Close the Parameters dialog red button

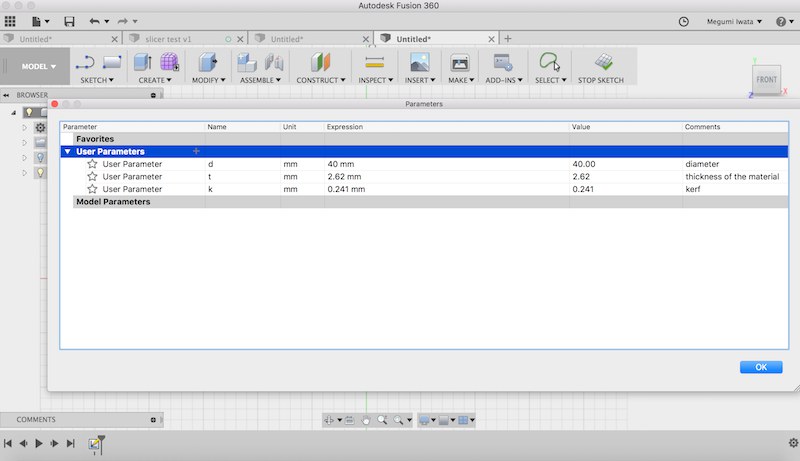[x=55, y=104]
